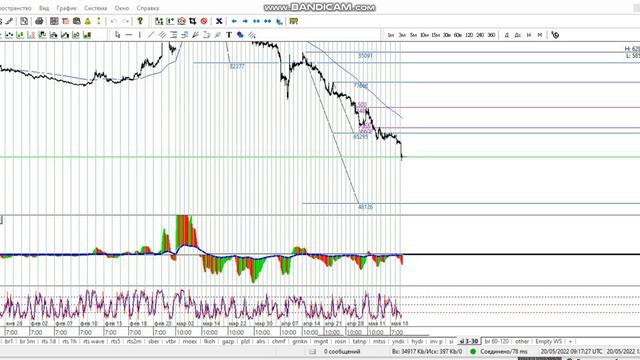Click the weekly Н timeframe button
This screenshot has height=360, width=640.
(529, 35)
